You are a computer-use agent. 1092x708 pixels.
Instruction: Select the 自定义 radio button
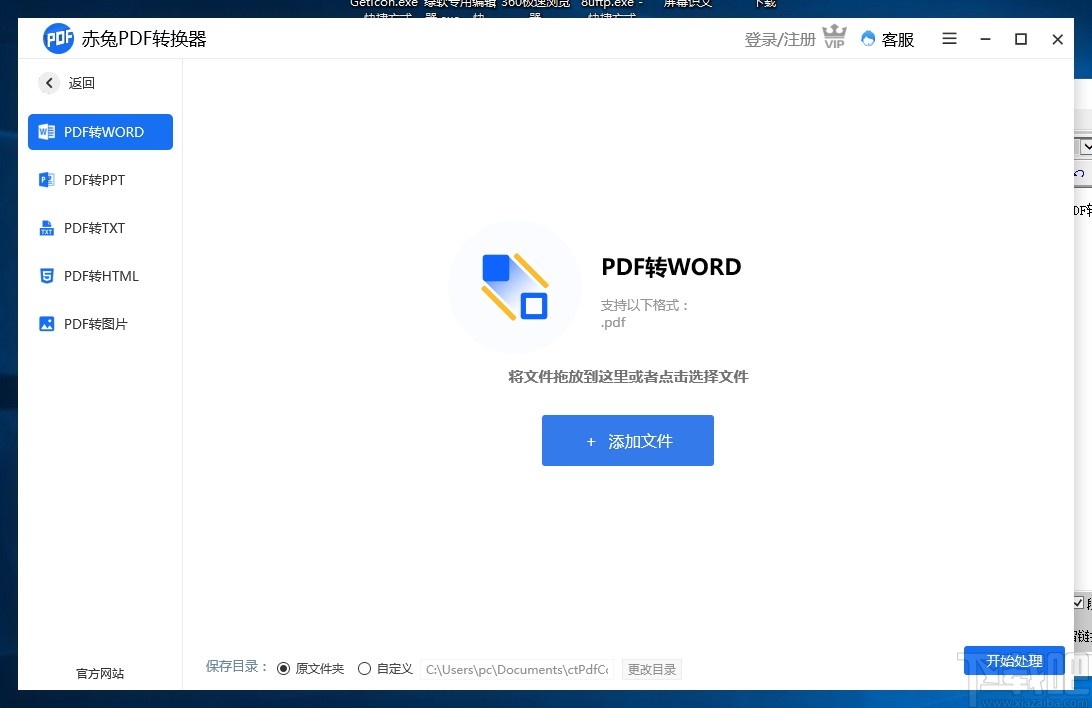click(364, 668)
